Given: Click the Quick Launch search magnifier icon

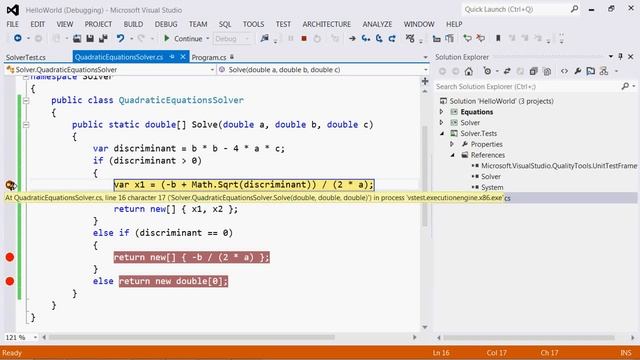Looking at the screenshot, I should (574, 9).
